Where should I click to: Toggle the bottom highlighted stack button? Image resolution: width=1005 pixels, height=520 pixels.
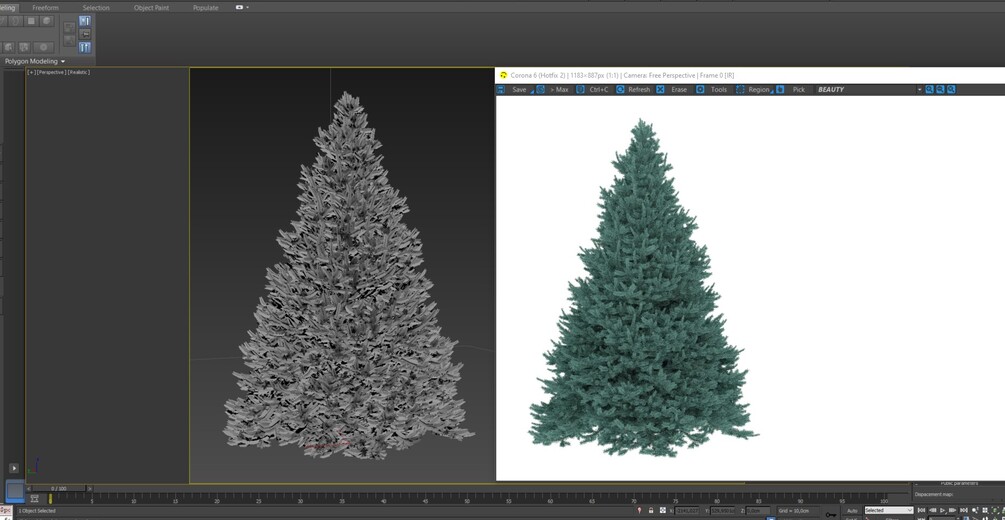[x=85, y=47]
